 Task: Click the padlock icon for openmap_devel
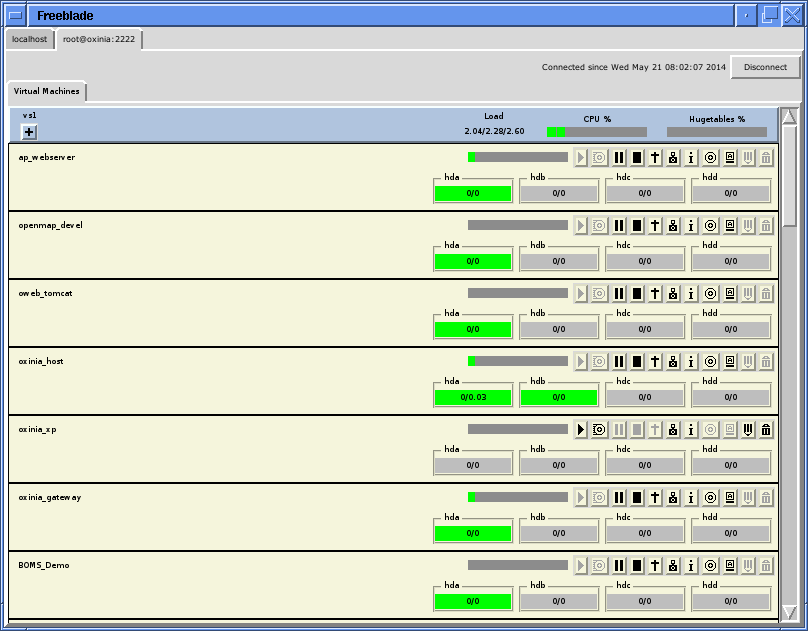click(x=673, y=225)
